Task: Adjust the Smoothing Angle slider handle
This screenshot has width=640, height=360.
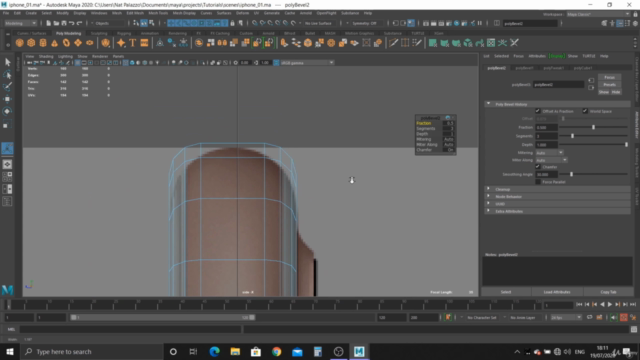Action: tap(571, 174)
